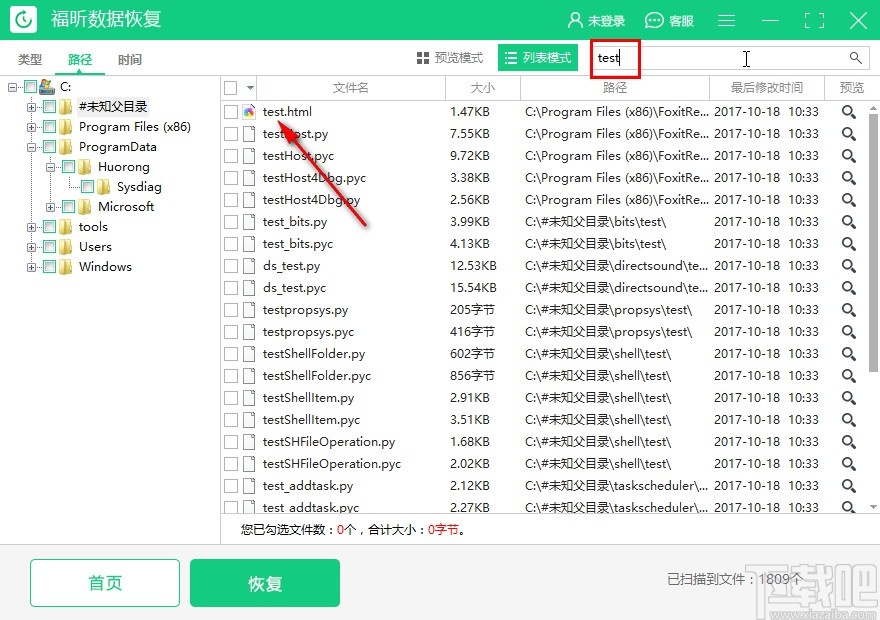The image size is (880, 620).
Task: Sort by 最后修改时间 column header
Action: tap(767, 88)
